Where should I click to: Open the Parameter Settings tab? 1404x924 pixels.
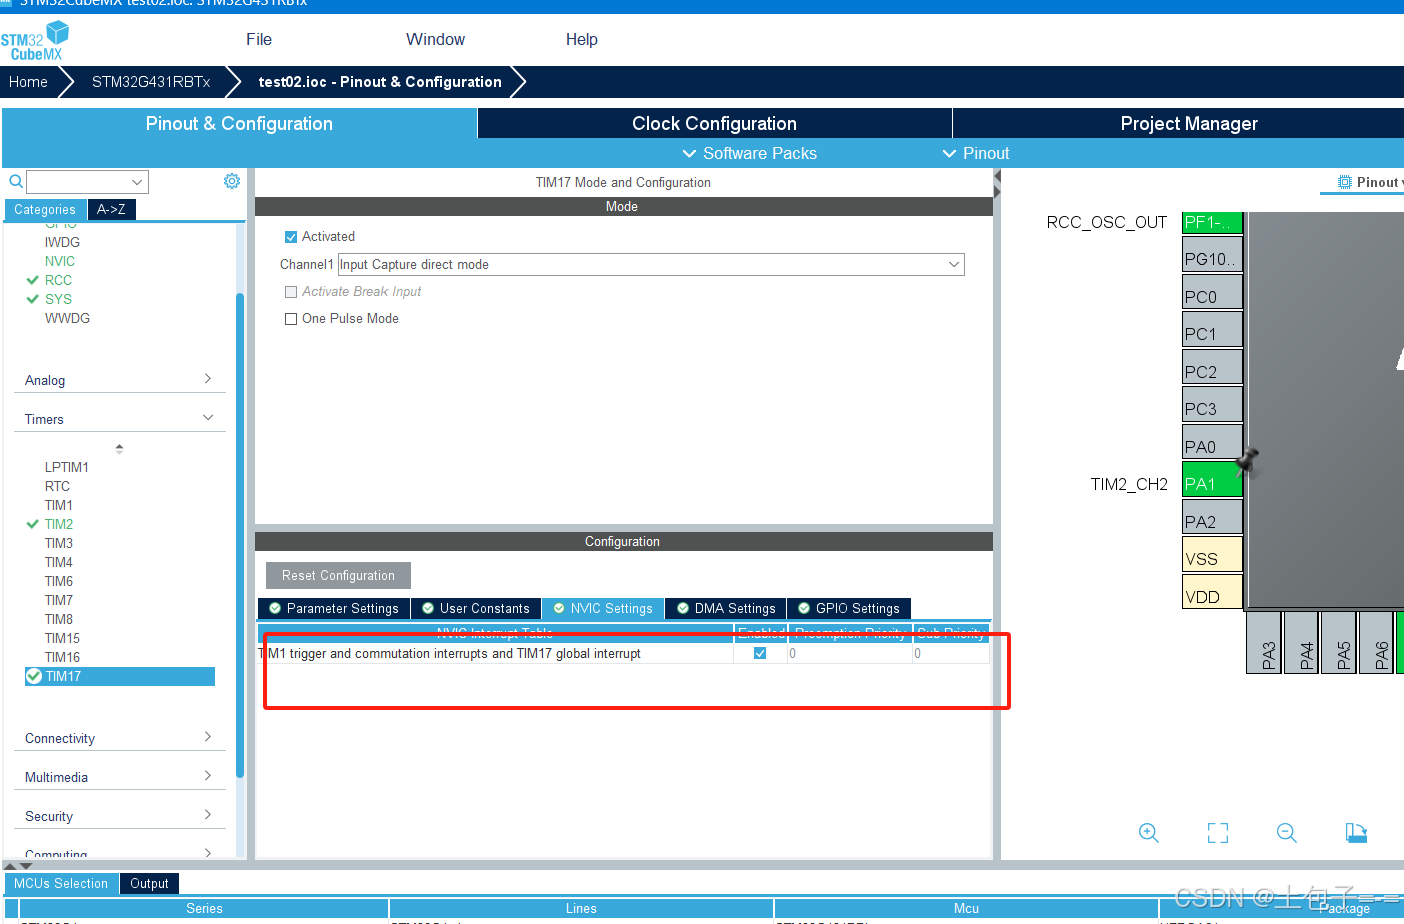click(334, 608)
